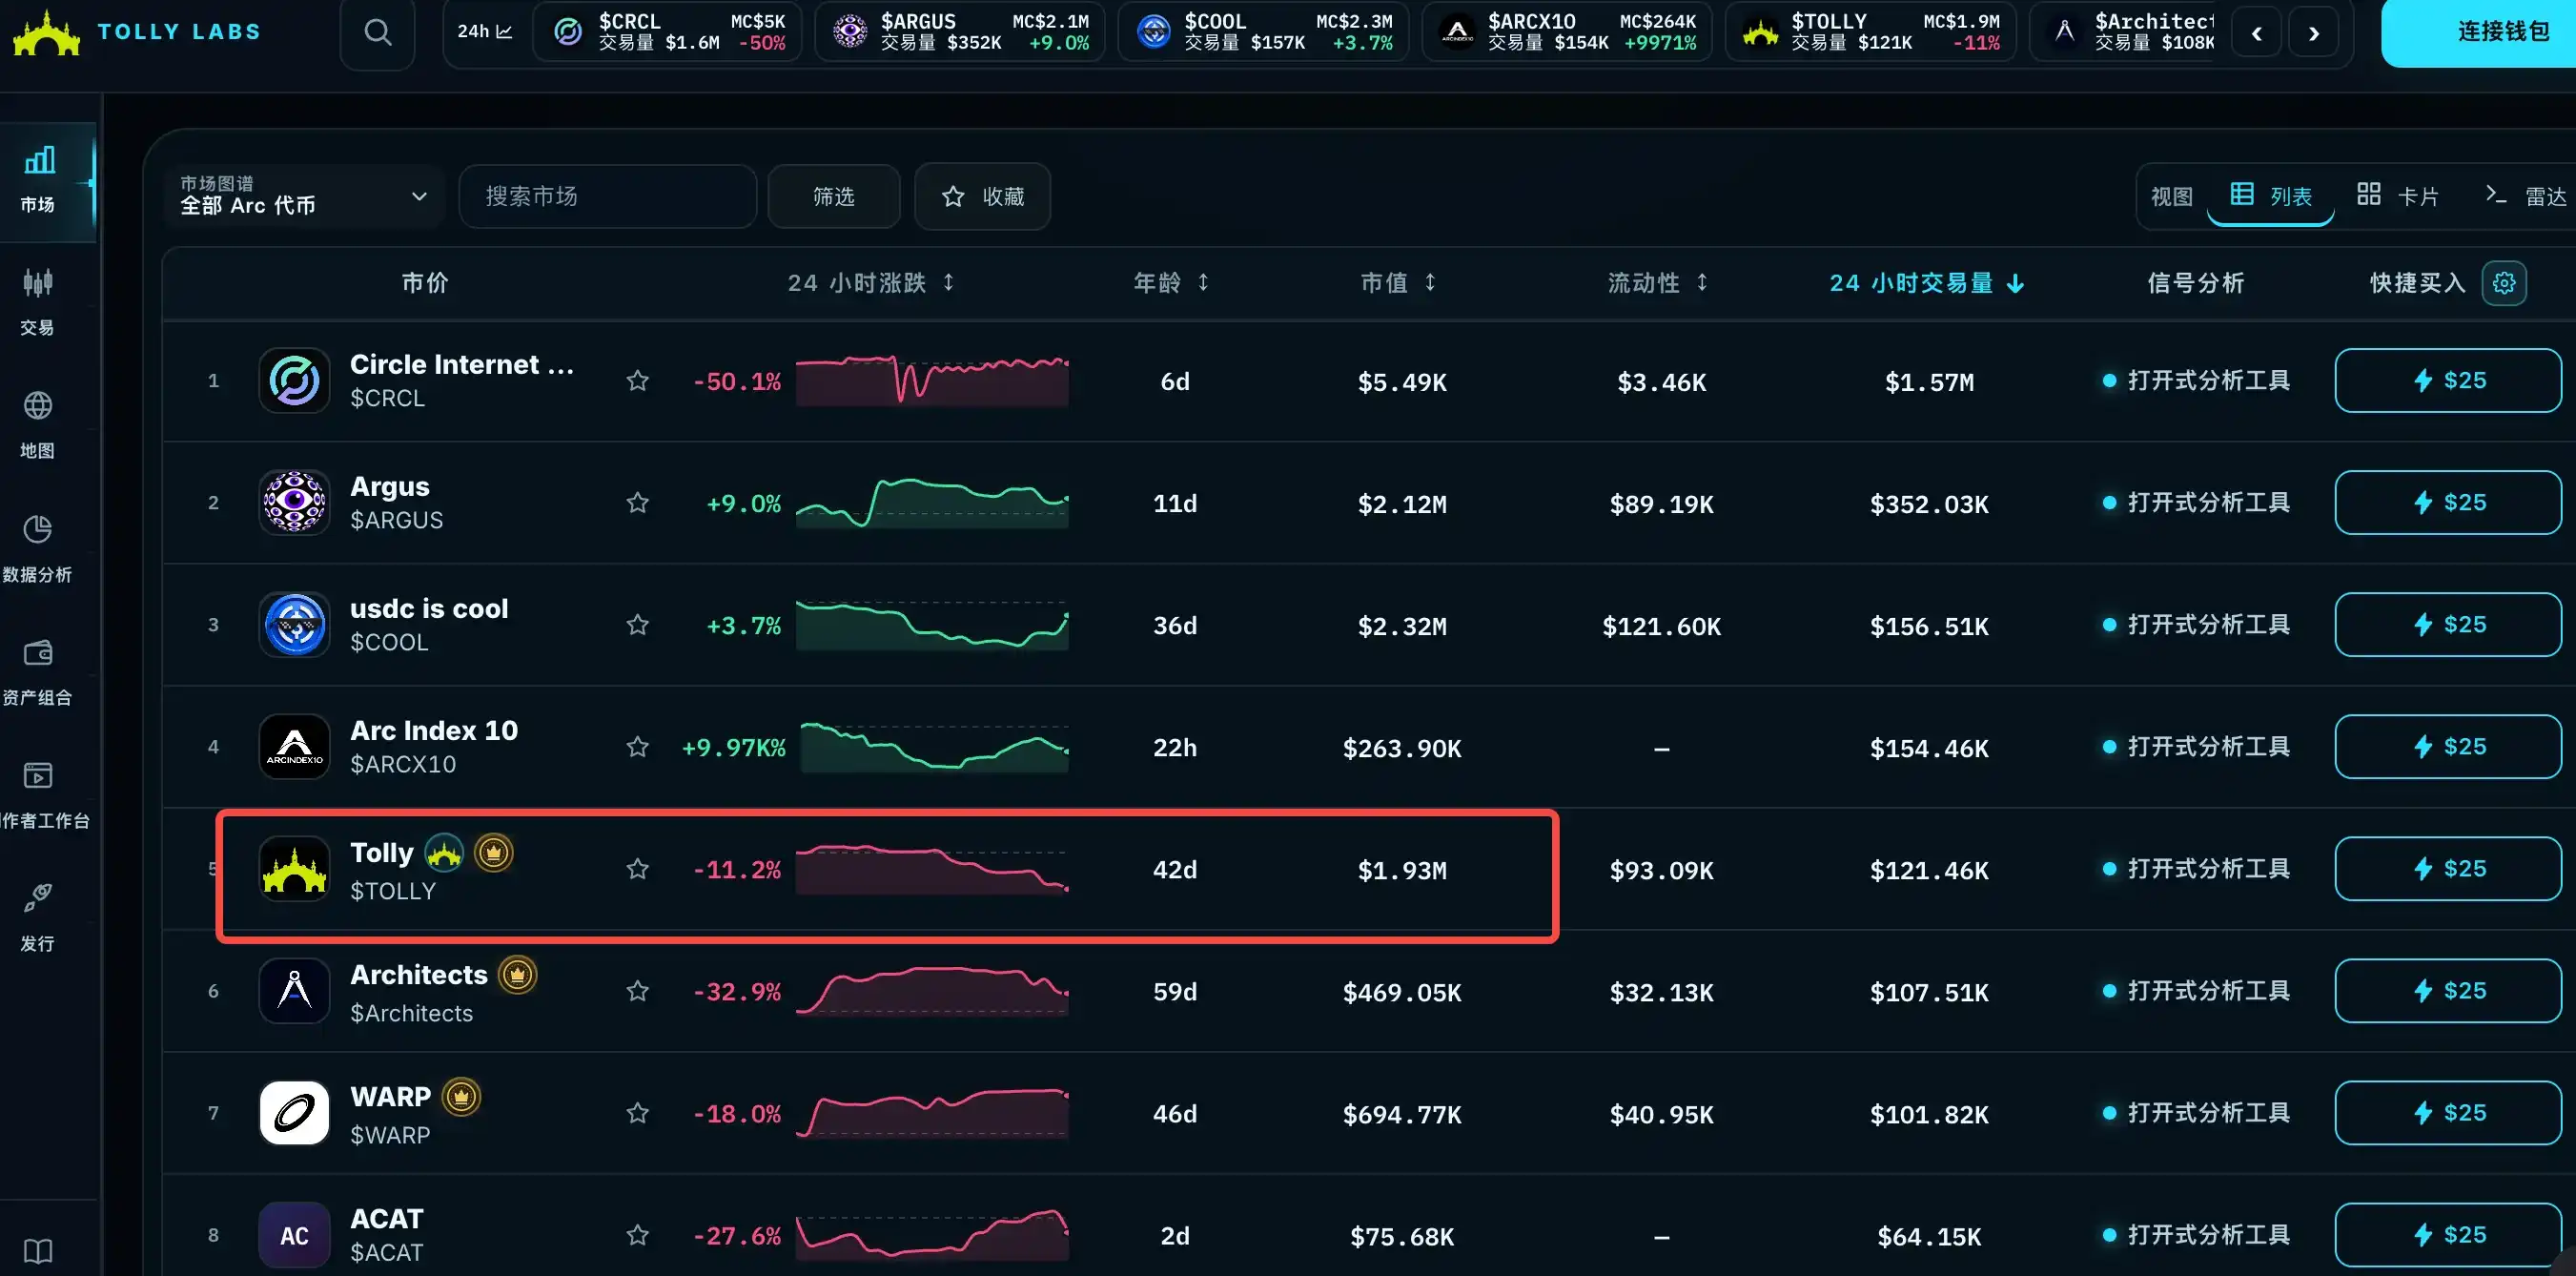Sort by 流动性 column
This screenshot has width=2576, height=1276.
coord(1657,283)
